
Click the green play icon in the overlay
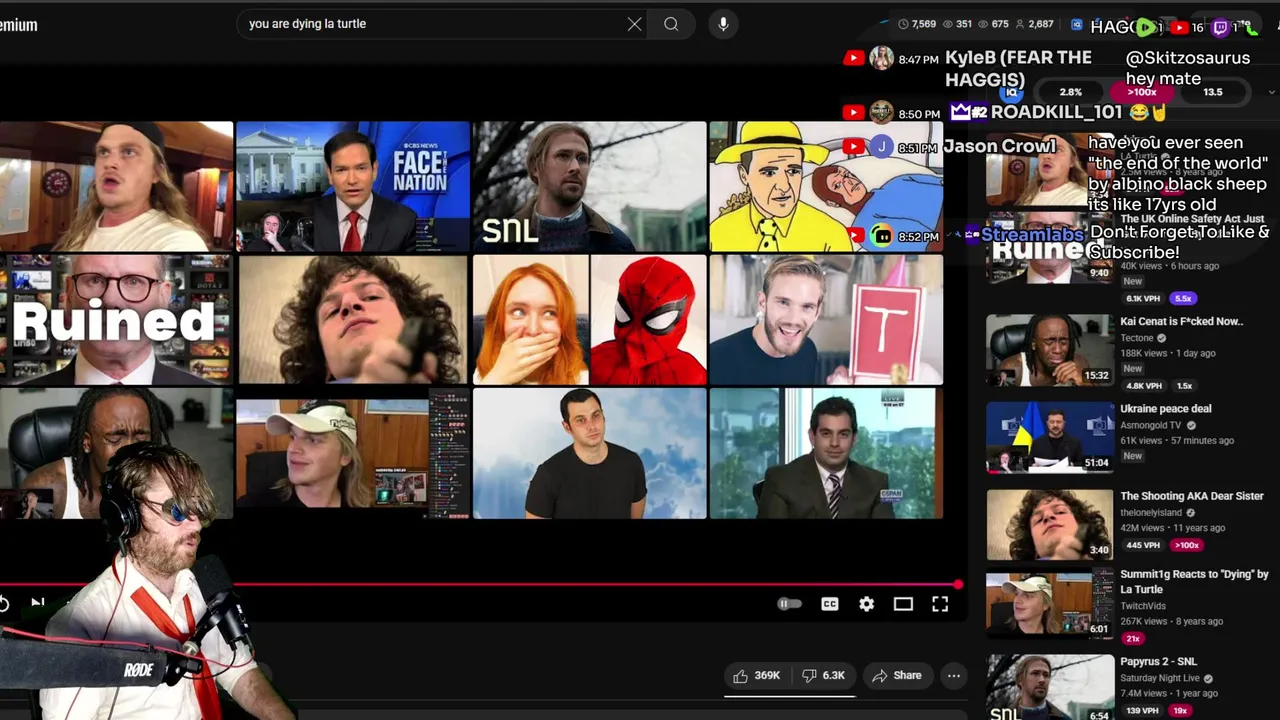(x=1146, y=27)
